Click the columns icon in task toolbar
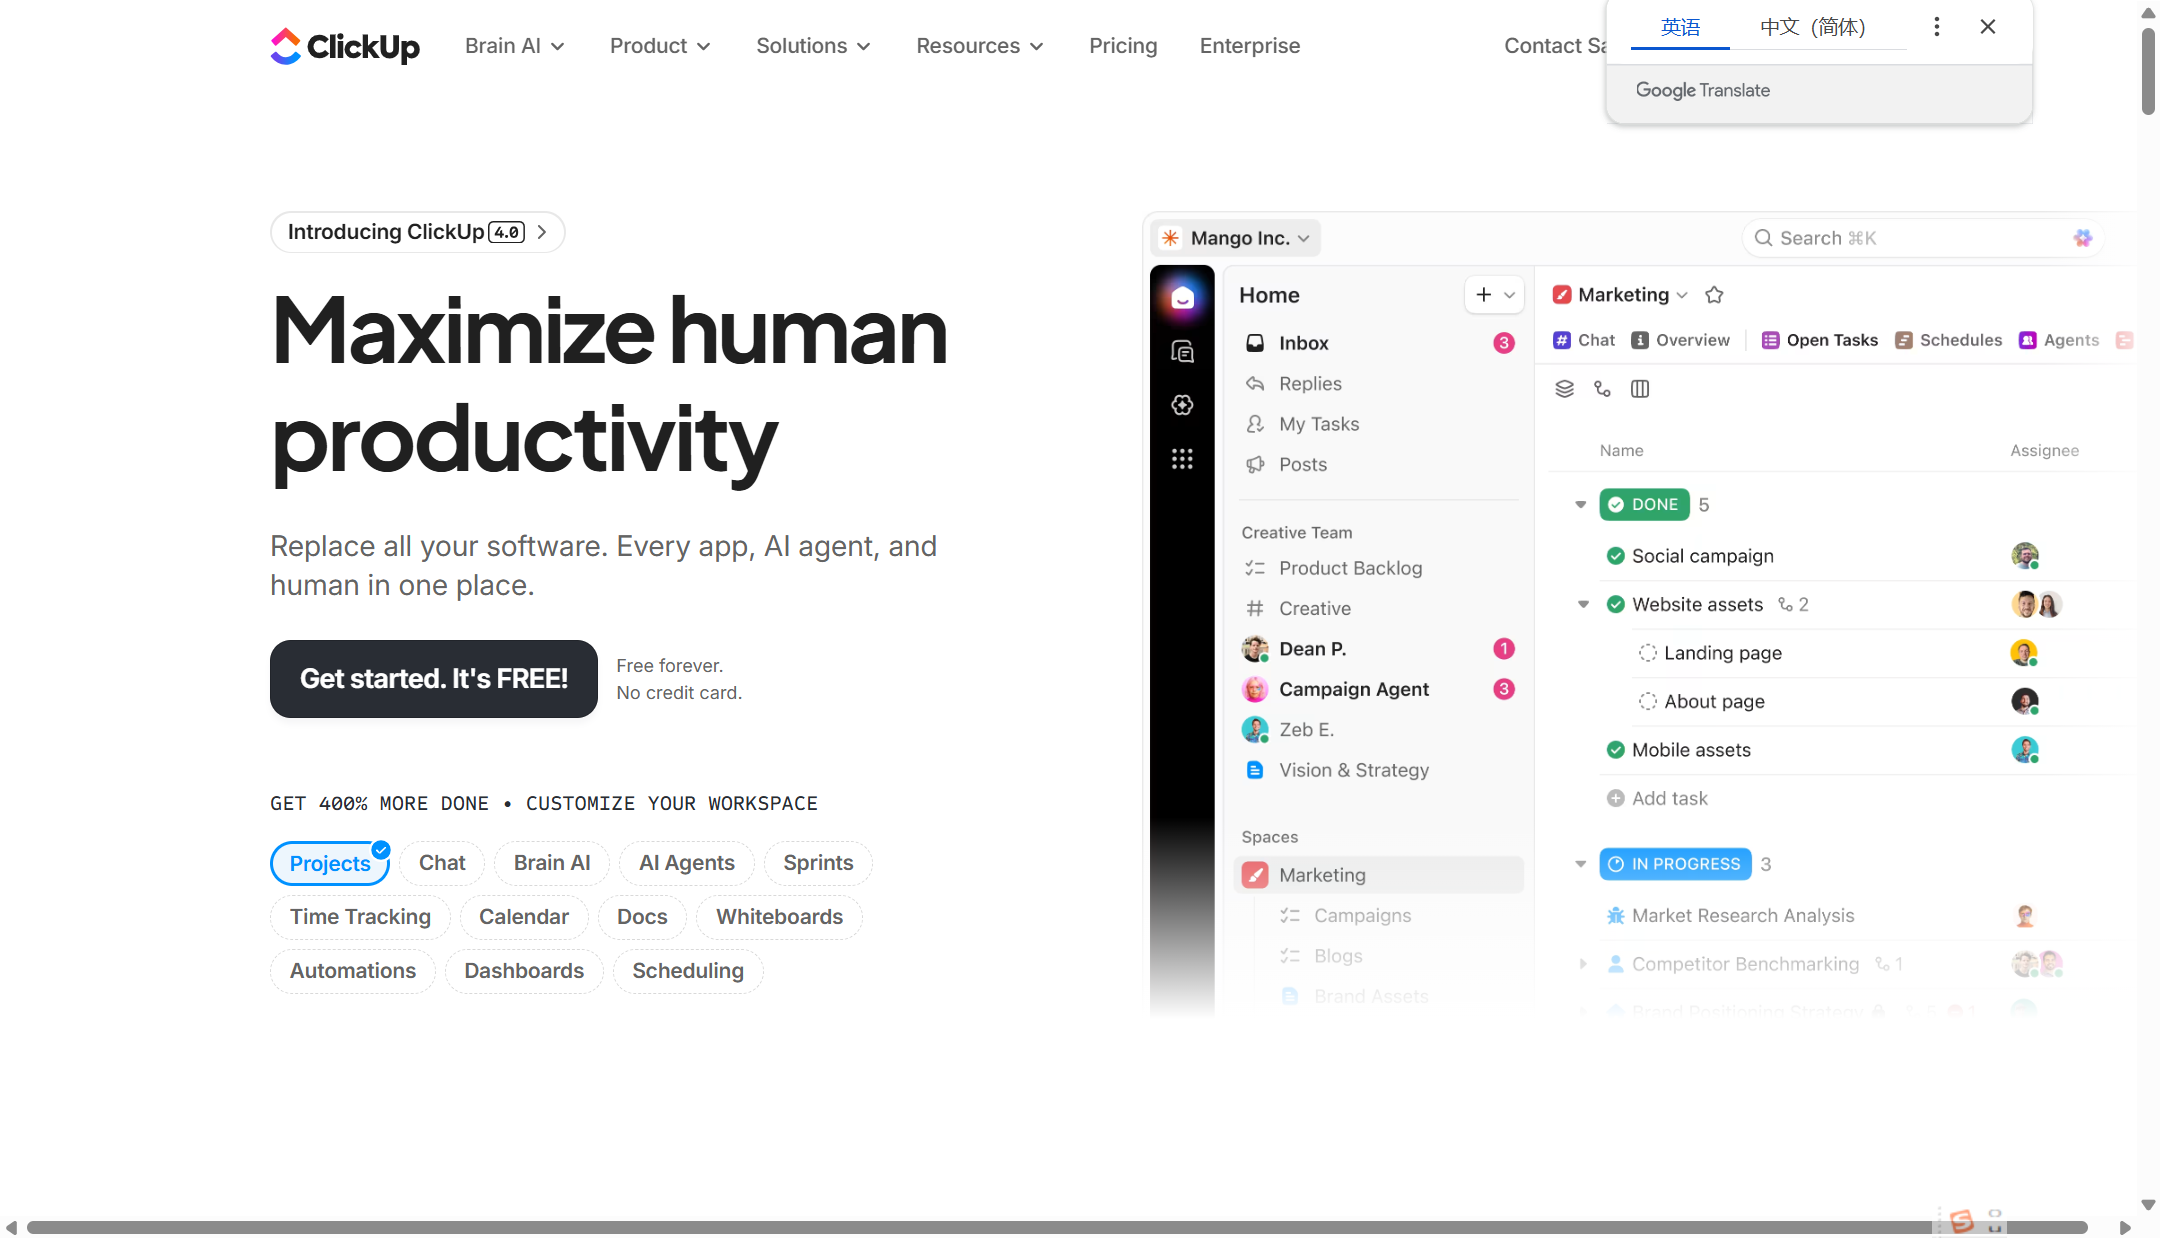Viewport: 2160px width, 1238px height. click(1640, 389)
